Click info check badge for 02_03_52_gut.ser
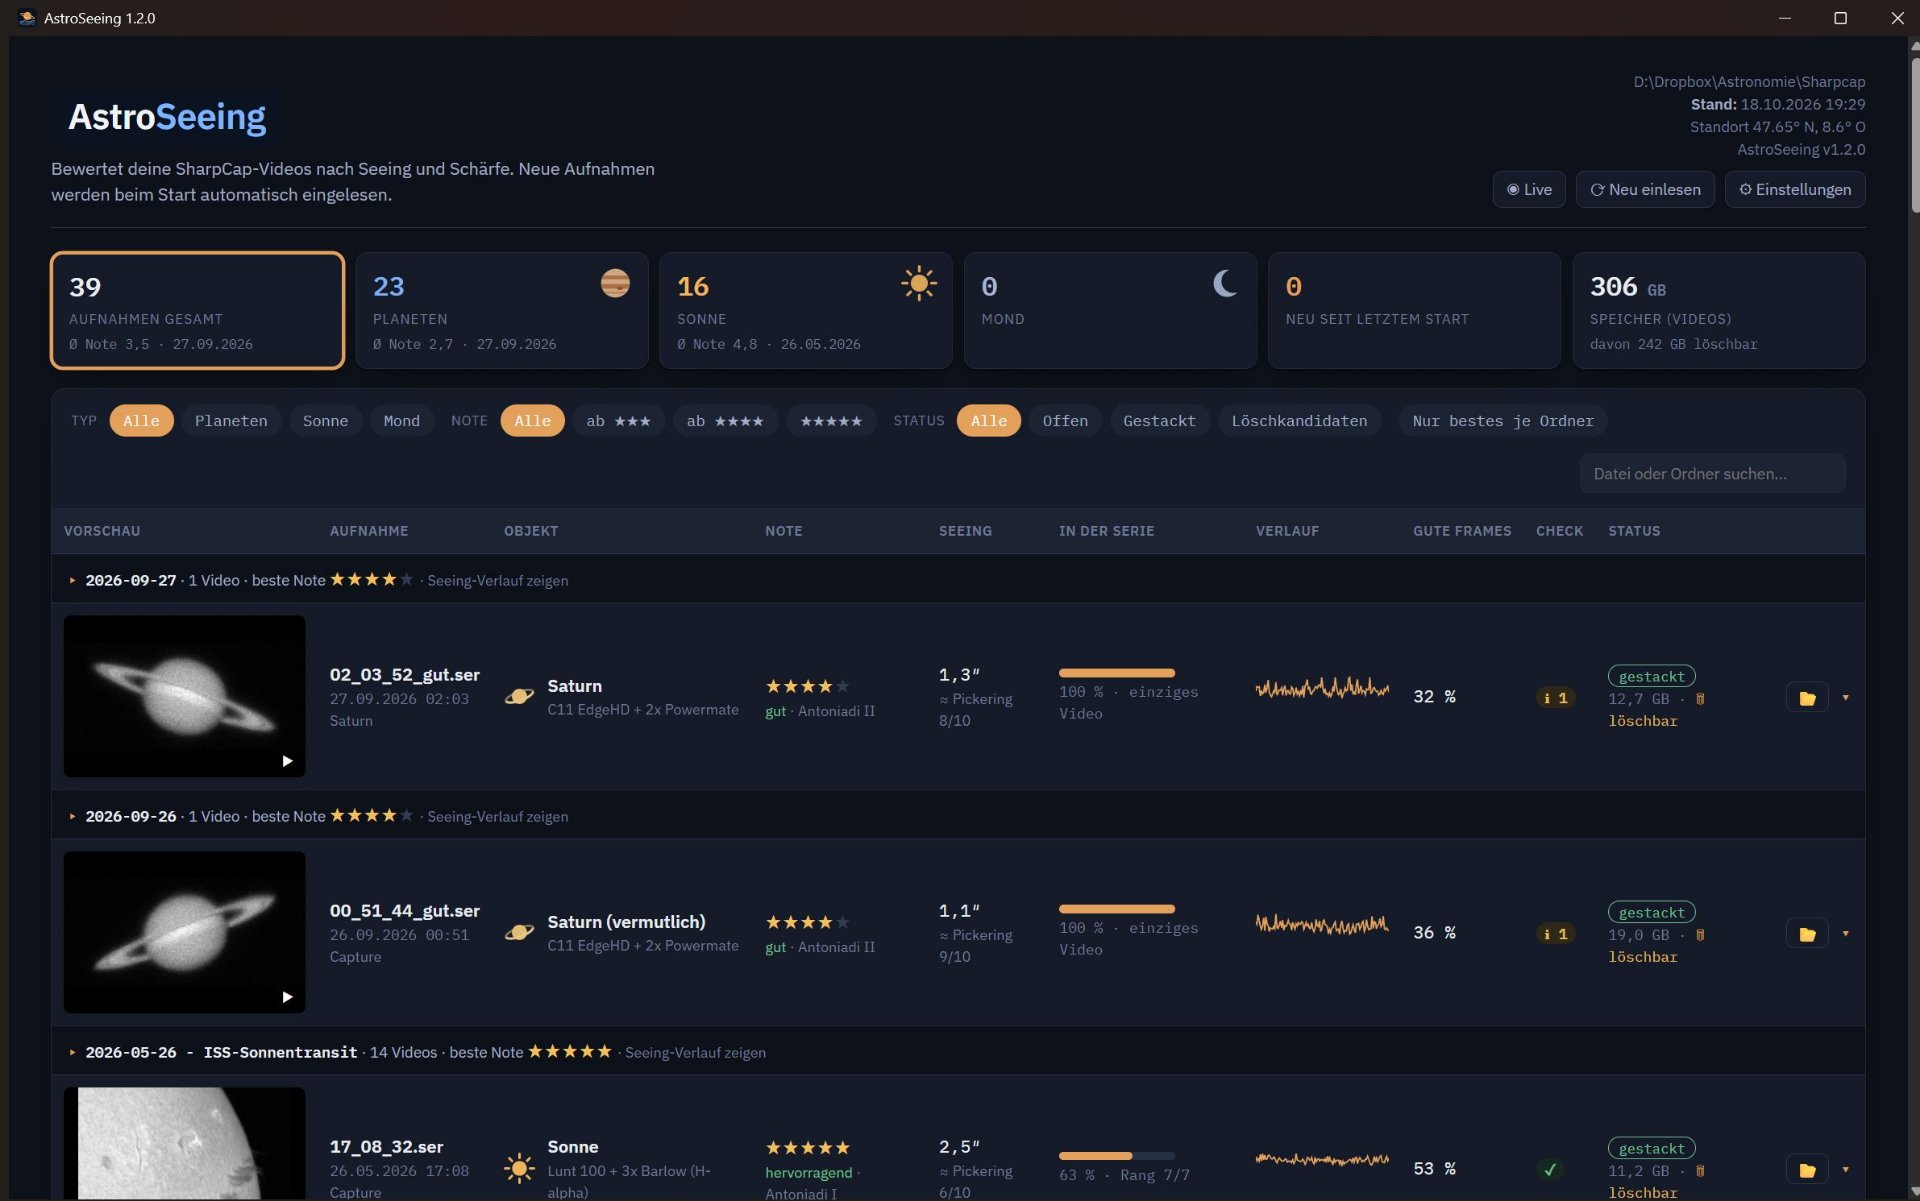Image resolution: width=1920 pixels, height=1201 pixels. (1555, 698)
